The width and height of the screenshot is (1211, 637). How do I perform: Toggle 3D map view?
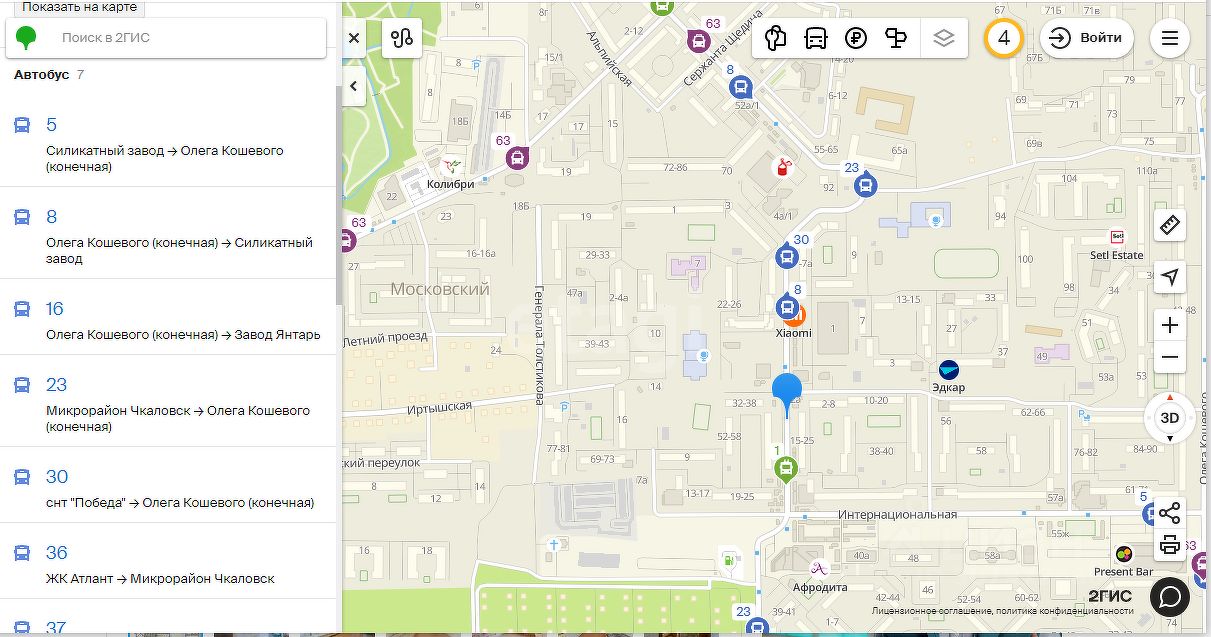[x=1170, y=417]
